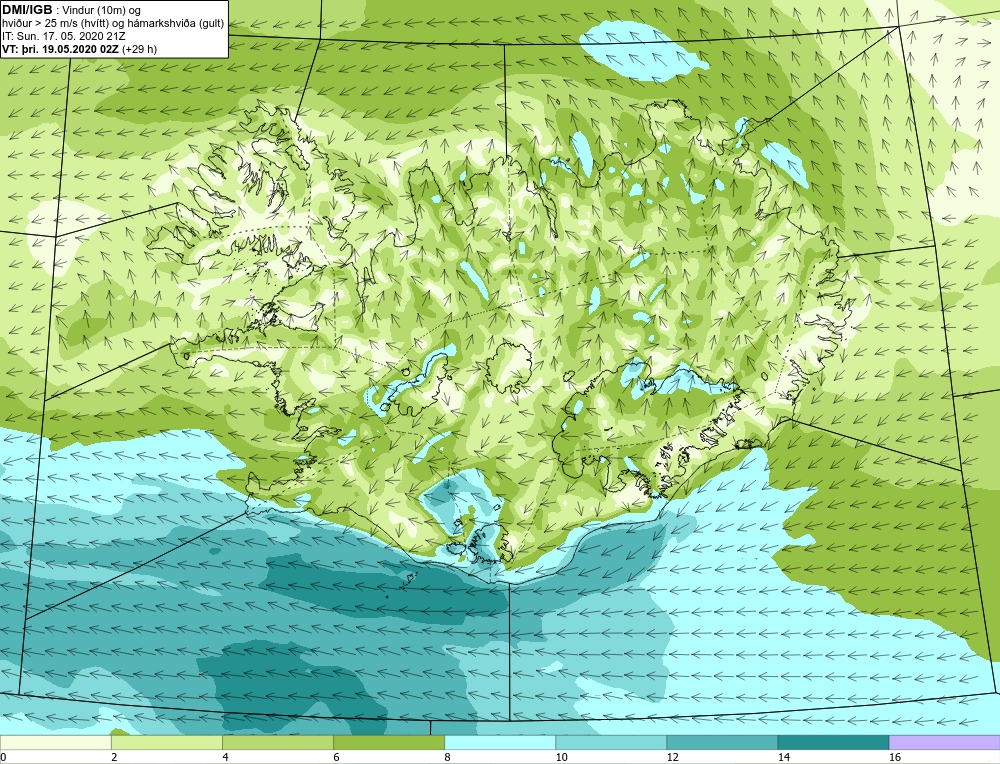Click the 'hviður > 25 m/s (hvítt)' caption line

113,24
